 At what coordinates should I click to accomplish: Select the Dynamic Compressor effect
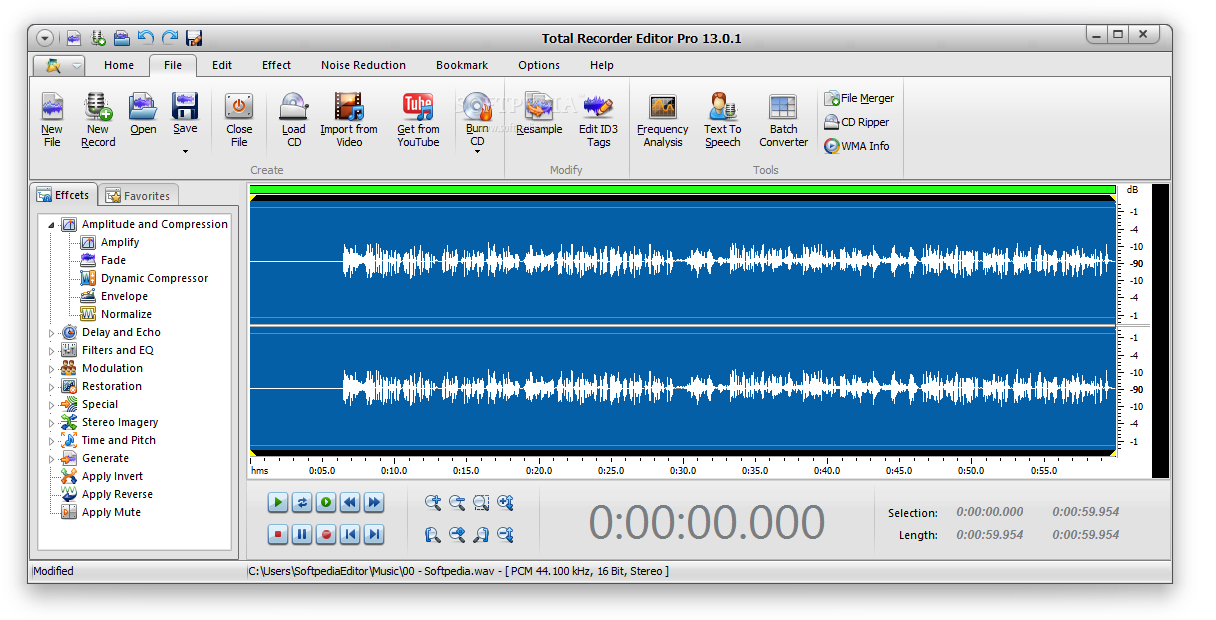click(144, 278)
